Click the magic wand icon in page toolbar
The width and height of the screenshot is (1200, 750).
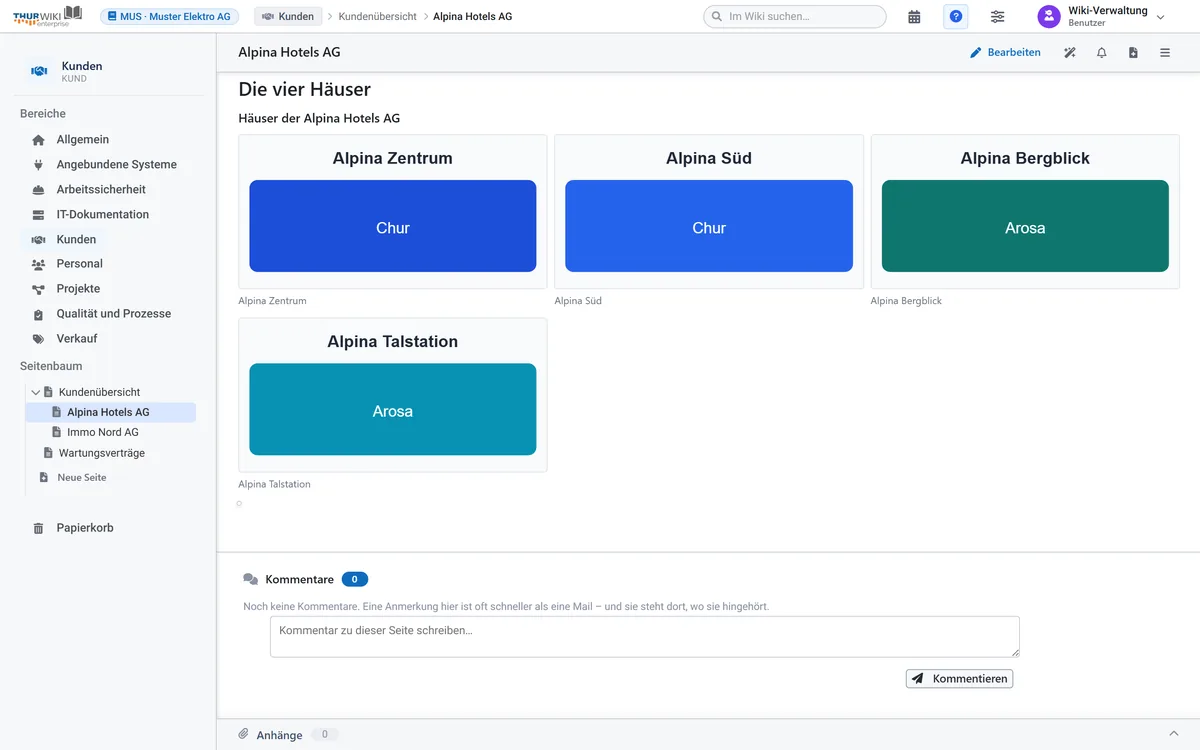point(1070,53)
